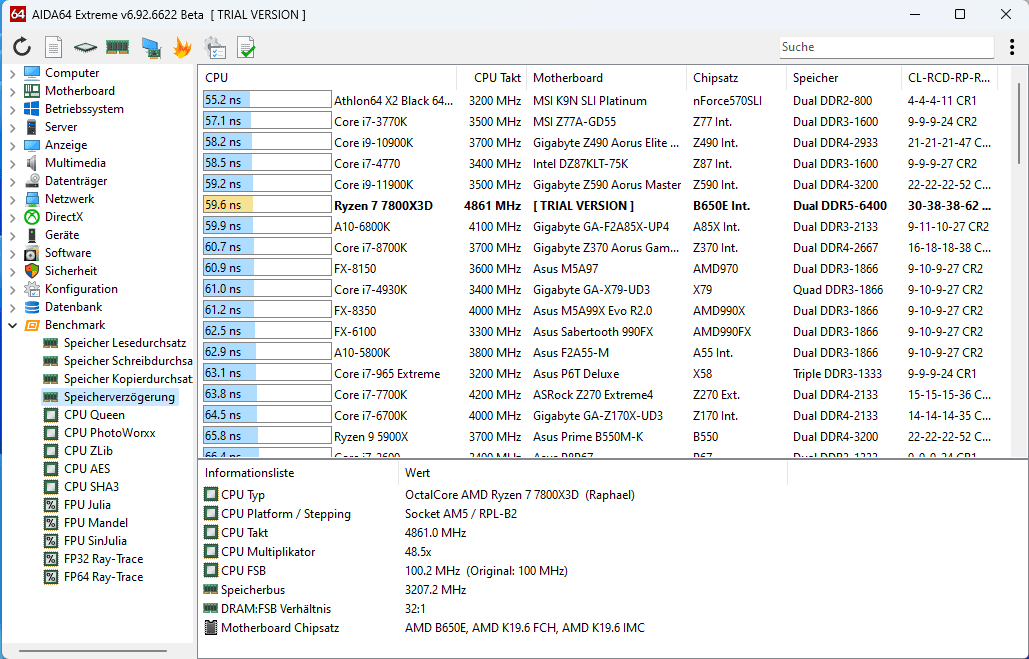The height and width of the screenshot is (659, 1029).
Task: Select the Netzwerk icon in tree
Action: (x=32, y=199)
